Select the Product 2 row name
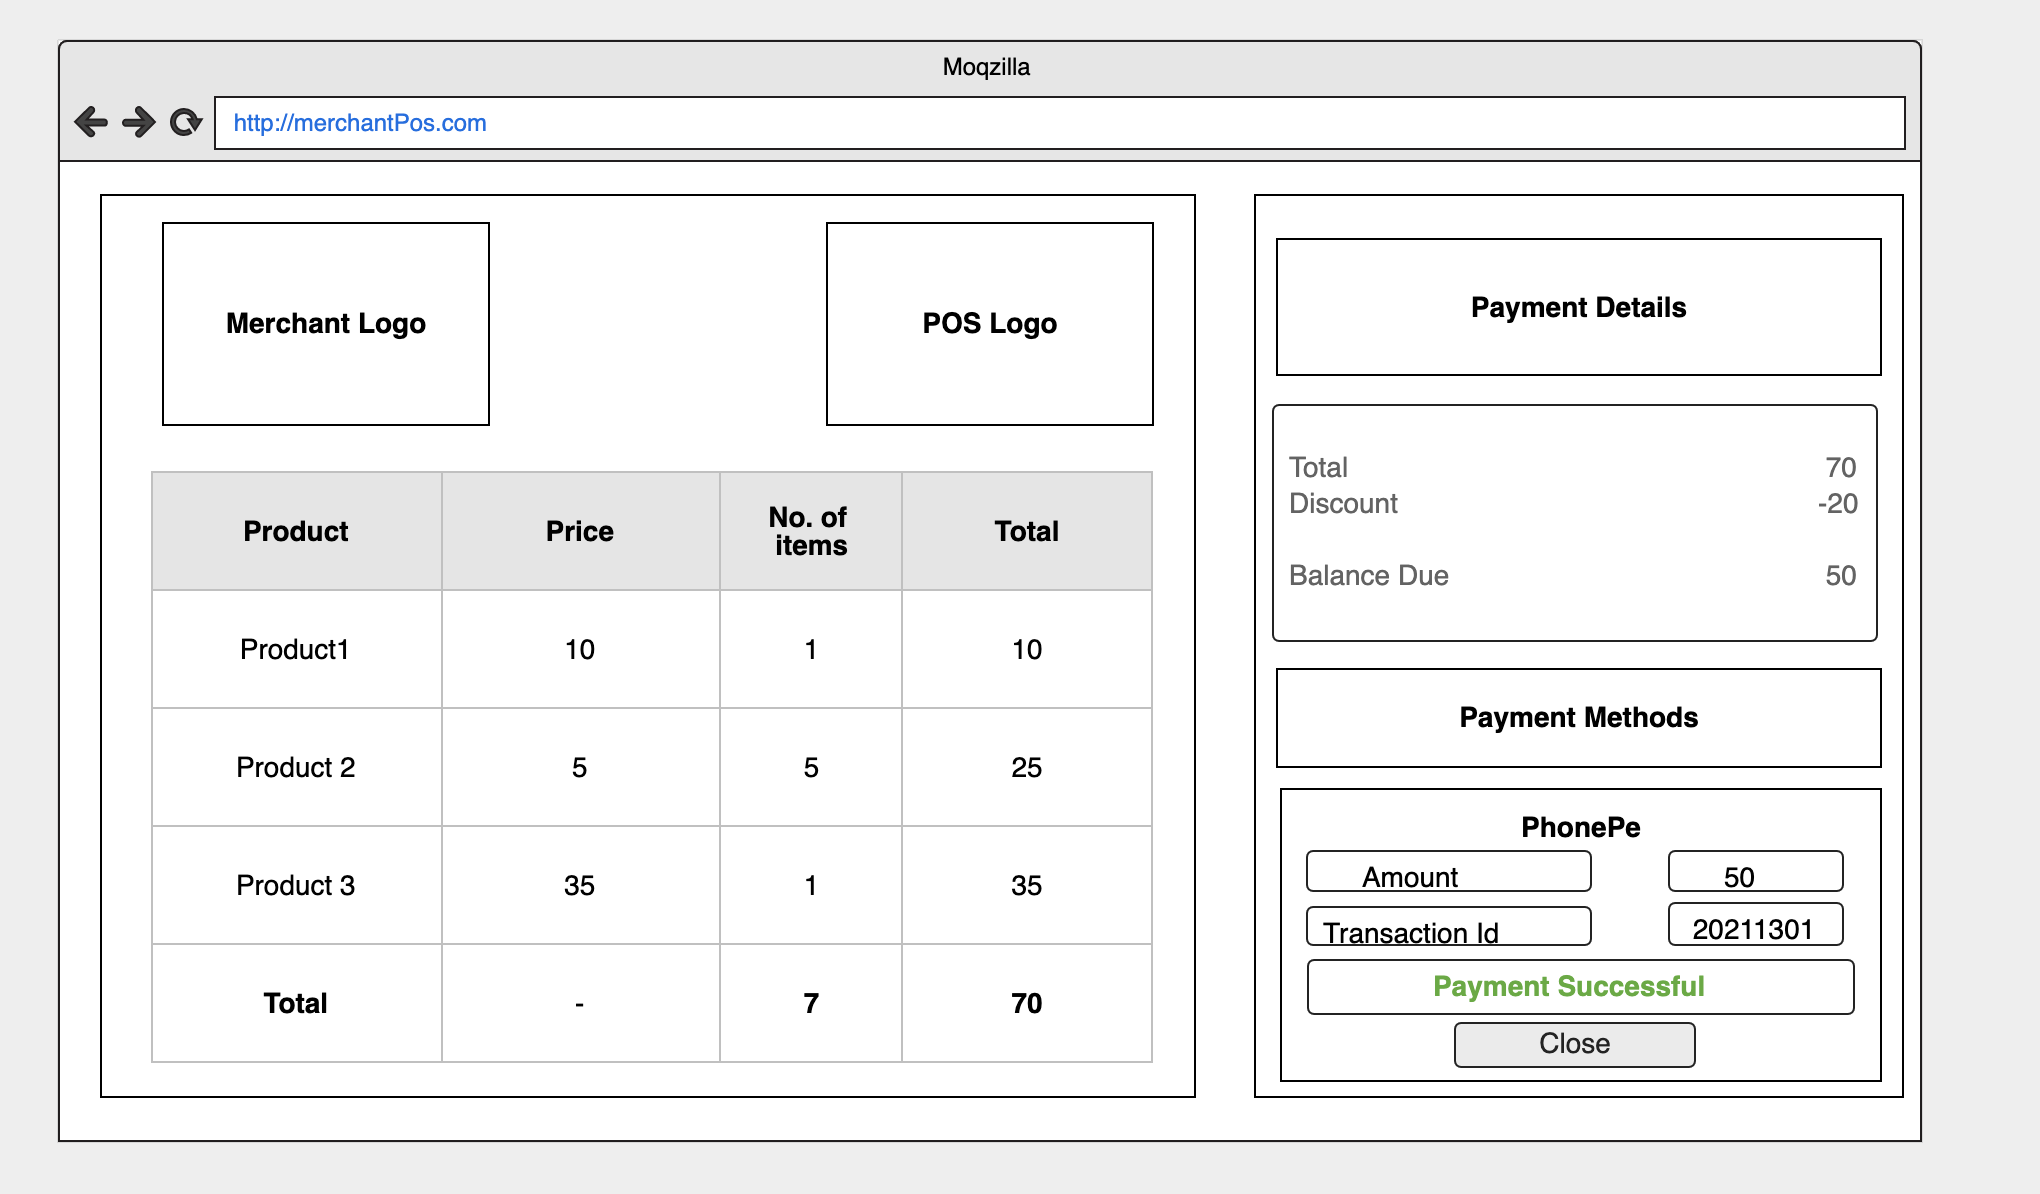Screen dimensions: 2040x1194 coord(296,767)
